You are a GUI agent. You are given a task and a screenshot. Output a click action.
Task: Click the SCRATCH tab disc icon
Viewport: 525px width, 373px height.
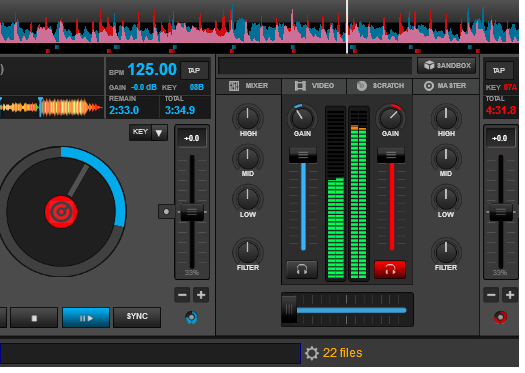pos(362,86)
